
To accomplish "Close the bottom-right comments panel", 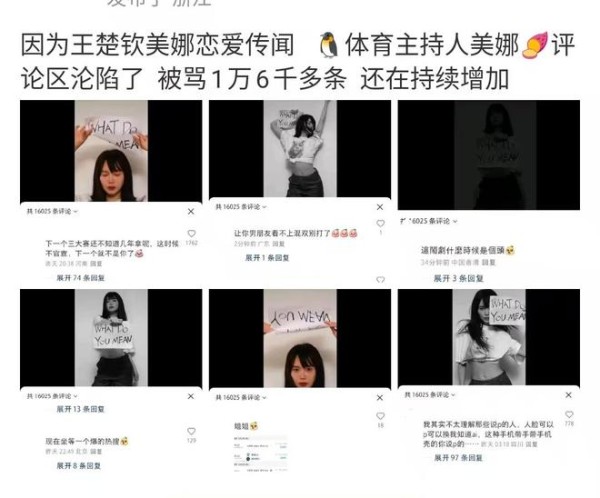I will [569, 395].
